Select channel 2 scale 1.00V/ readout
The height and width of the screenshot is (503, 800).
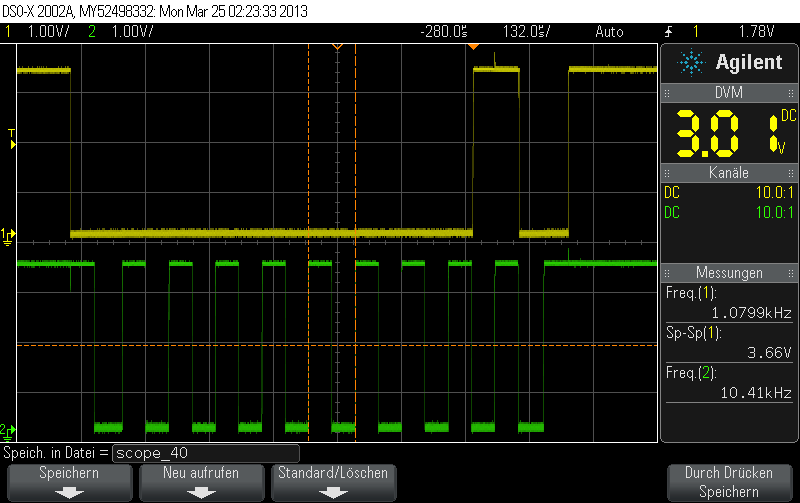point(132,32)
